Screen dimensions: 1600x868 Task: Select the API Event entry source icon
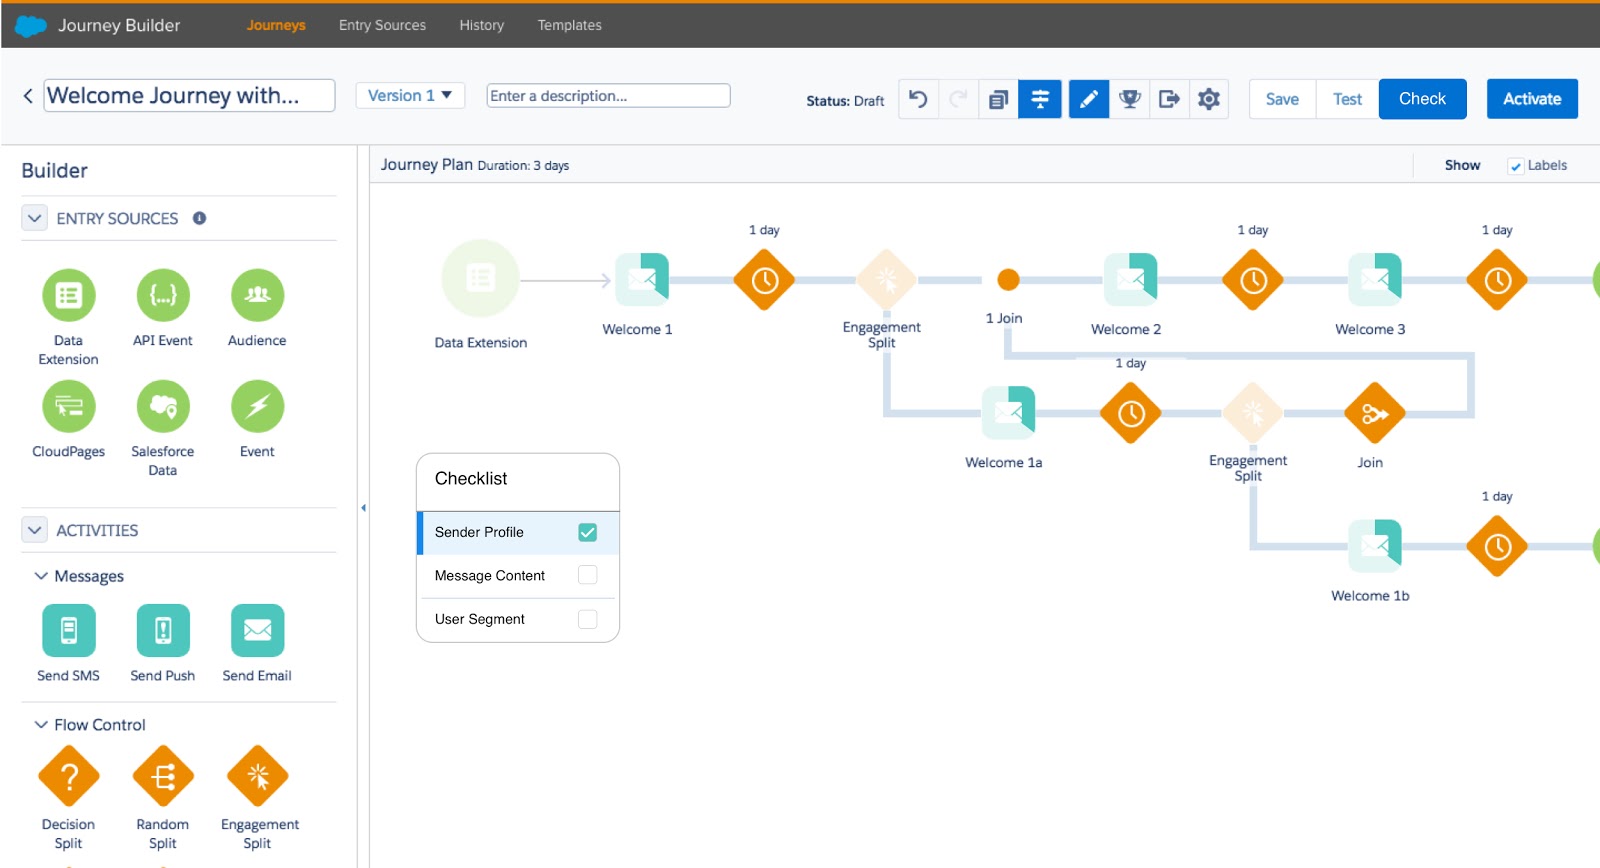pyautogui.click(x=163, y=295)
